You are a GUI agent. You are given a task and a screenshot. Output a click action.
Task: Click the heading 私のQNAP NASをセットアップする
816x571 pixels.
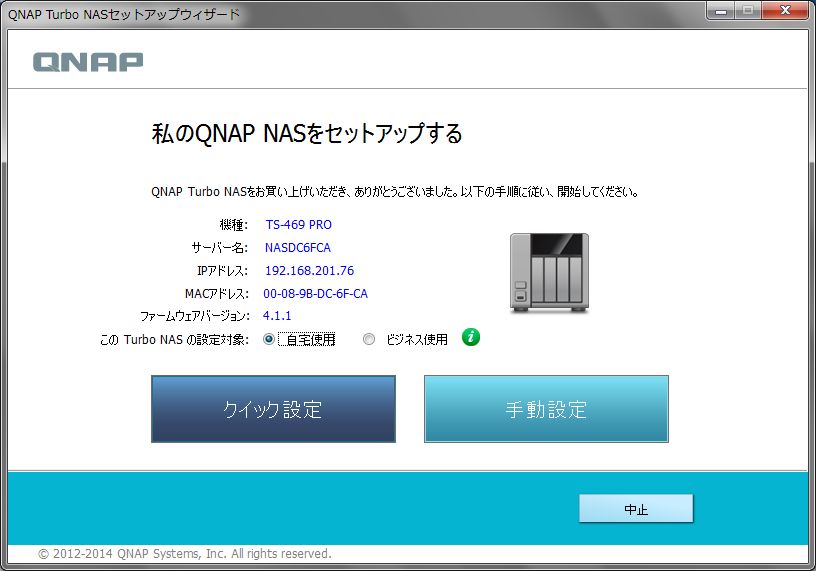click(x=307, y=133)
